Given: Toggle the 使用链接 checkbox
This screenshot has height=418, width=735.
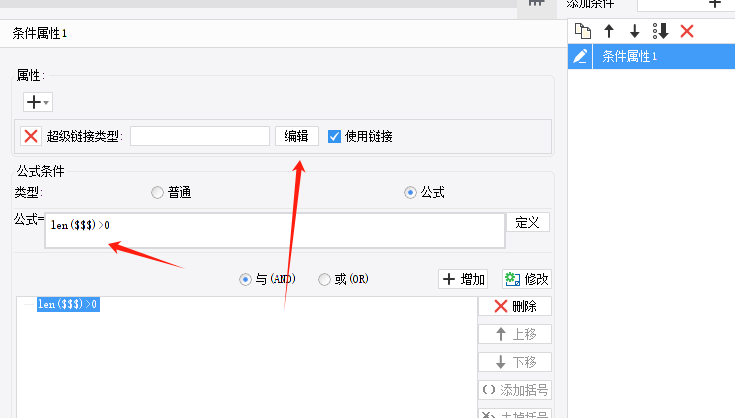Looking at the screenshot, I should coord(334,136).
